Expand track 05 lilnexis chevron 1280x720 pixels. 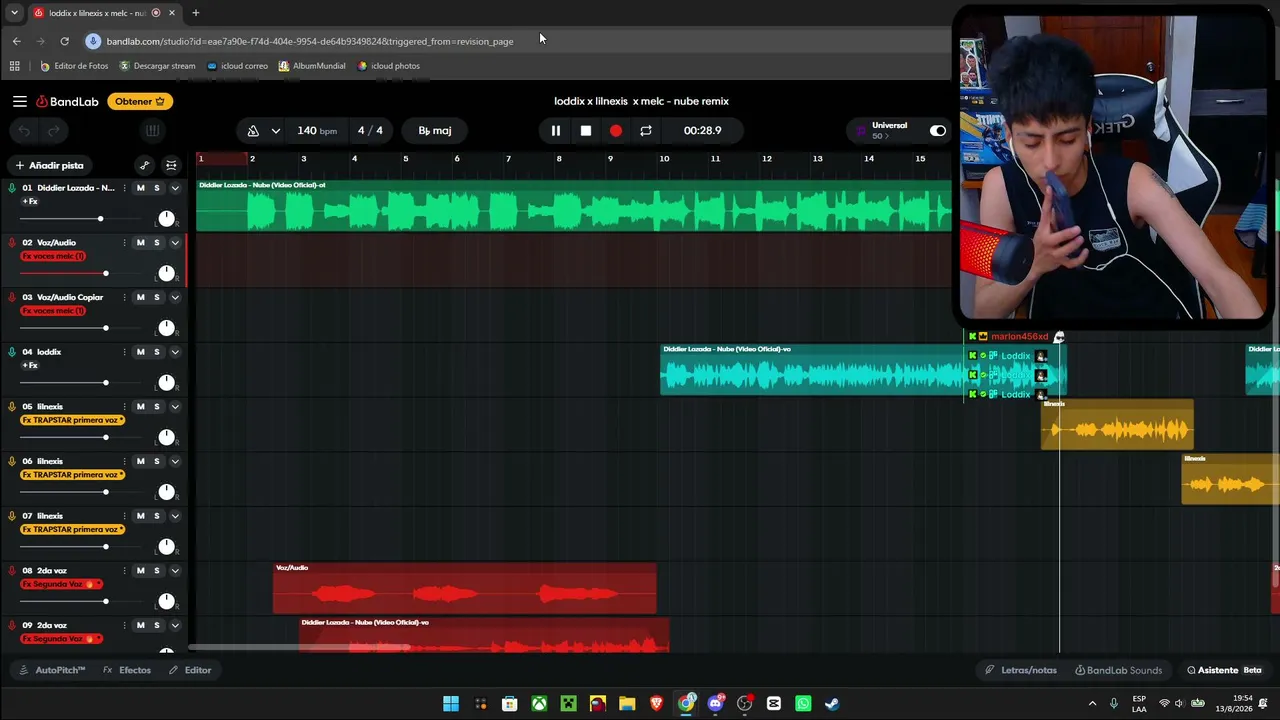coord(175,407)
